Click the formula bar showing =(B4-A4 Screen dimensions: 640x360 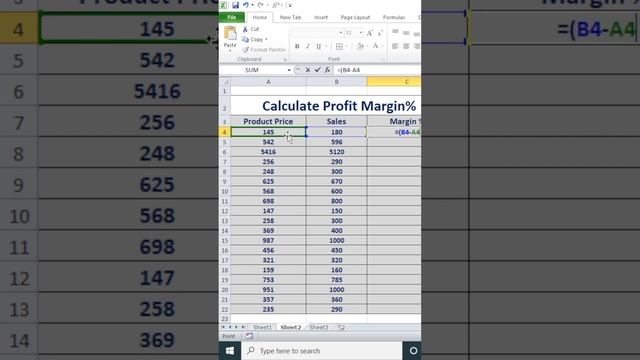pyautogui.click(x=377, y=70)
